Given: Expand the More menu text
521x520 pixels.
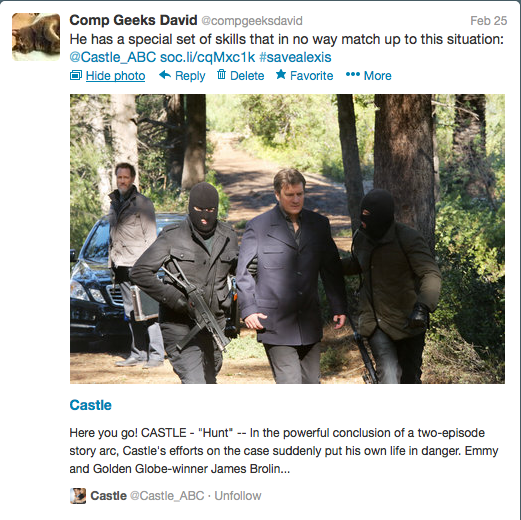Looking at the screenshot, I should (x=377, y=76).
